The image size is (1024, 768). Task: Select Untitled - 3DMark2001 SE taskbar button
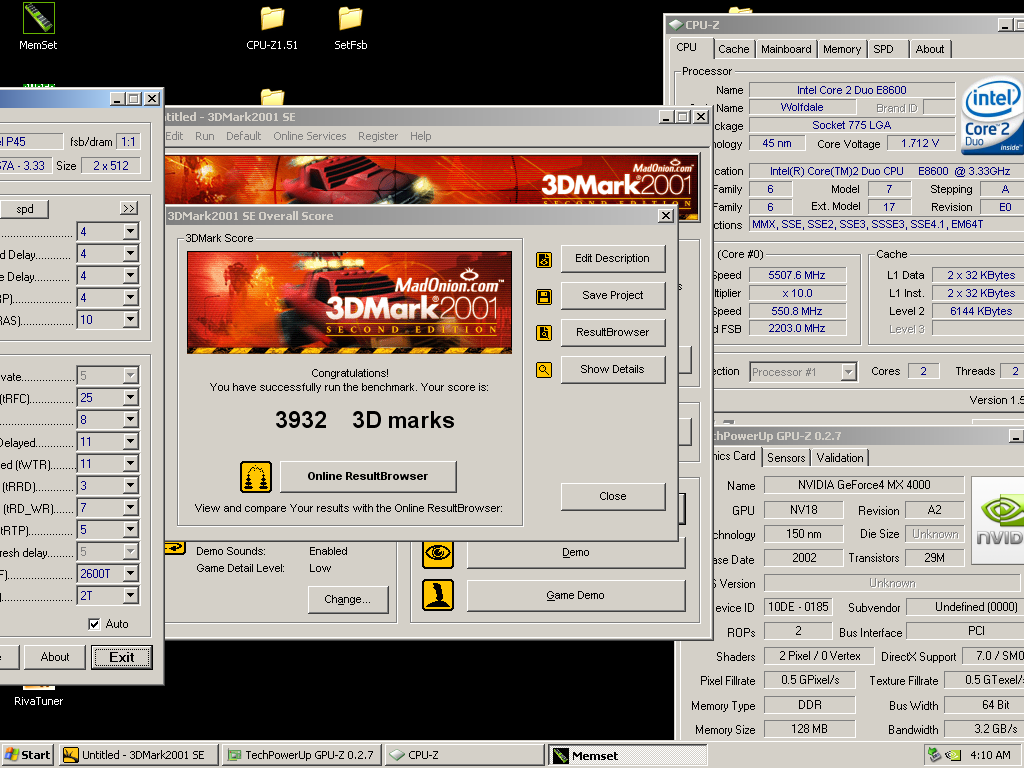coord(139,756)
